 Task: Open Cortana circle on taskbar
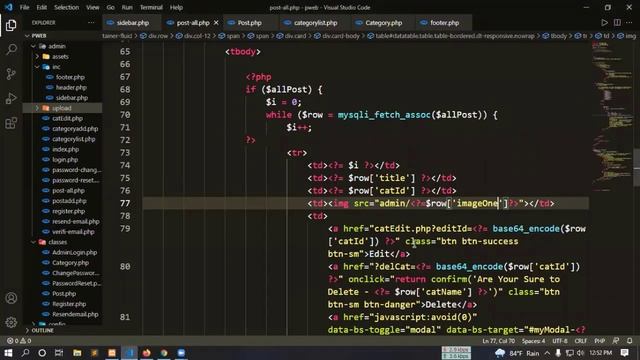coord(42,353)
